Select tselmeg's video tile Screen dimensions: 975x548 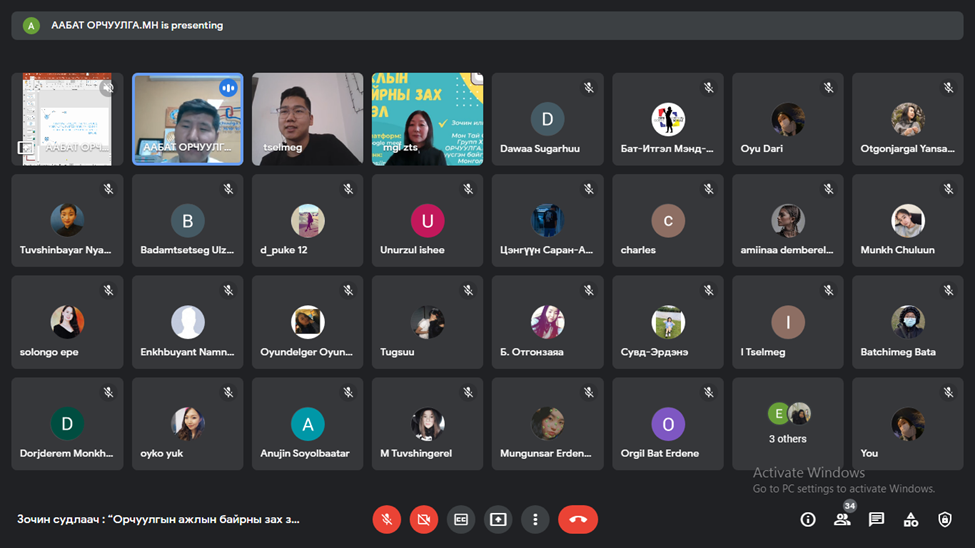[x=307, y=119]
